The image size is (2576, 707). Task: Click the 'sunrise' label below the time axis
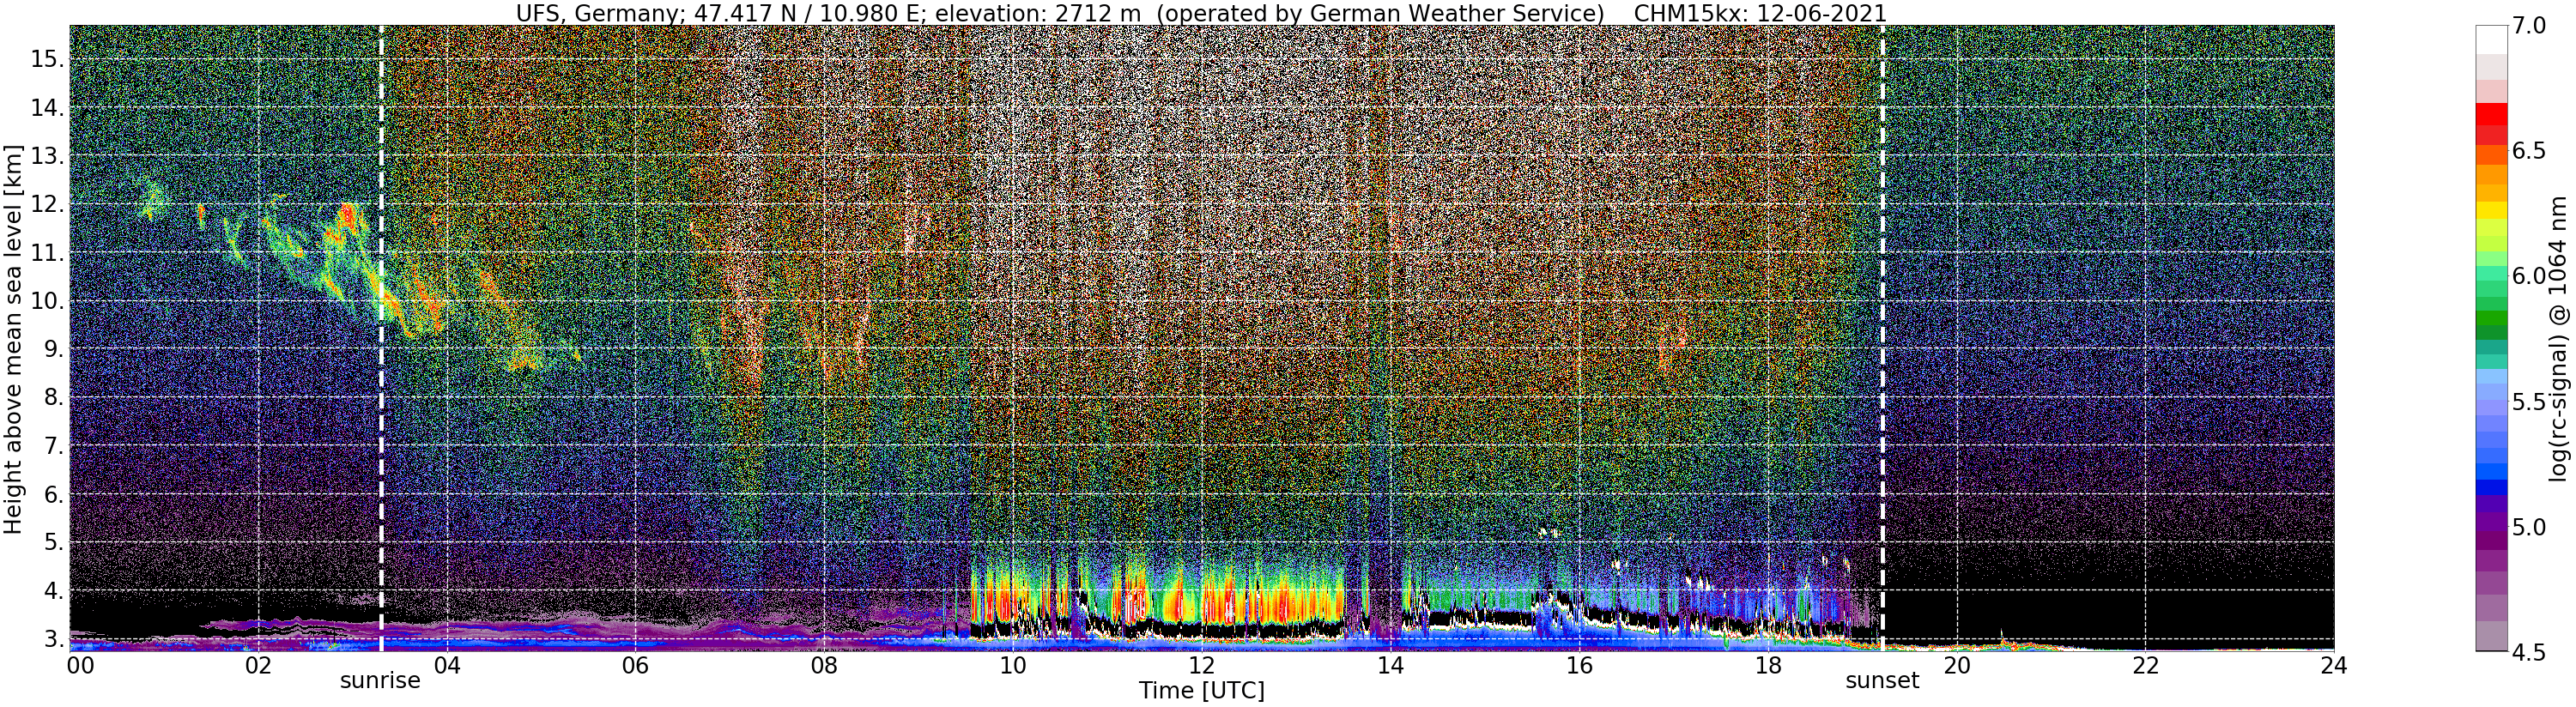[380, 681]
